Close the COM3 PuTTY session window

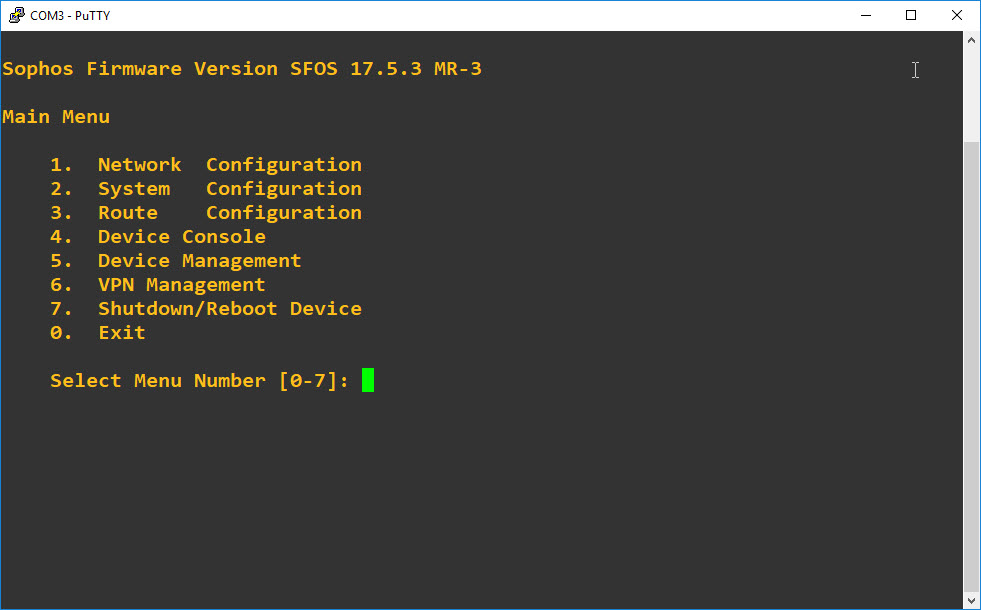click(x=957, y=15)
